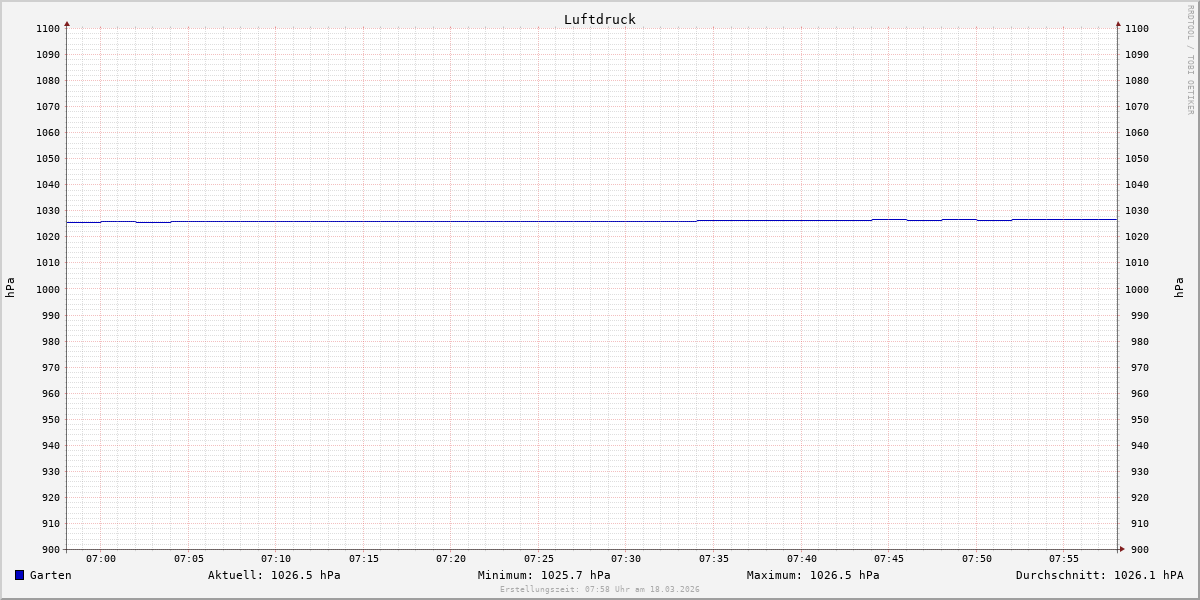
Task: Click the Durchschnitt: 1026.1 hPA value
Action: click(1099, 575)
